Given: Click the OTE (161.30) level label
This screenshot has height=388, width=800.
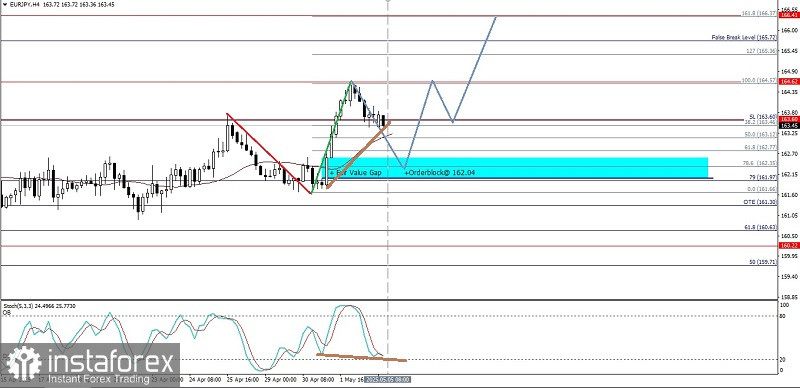Looking at the screenshot, I should (760, 202).
